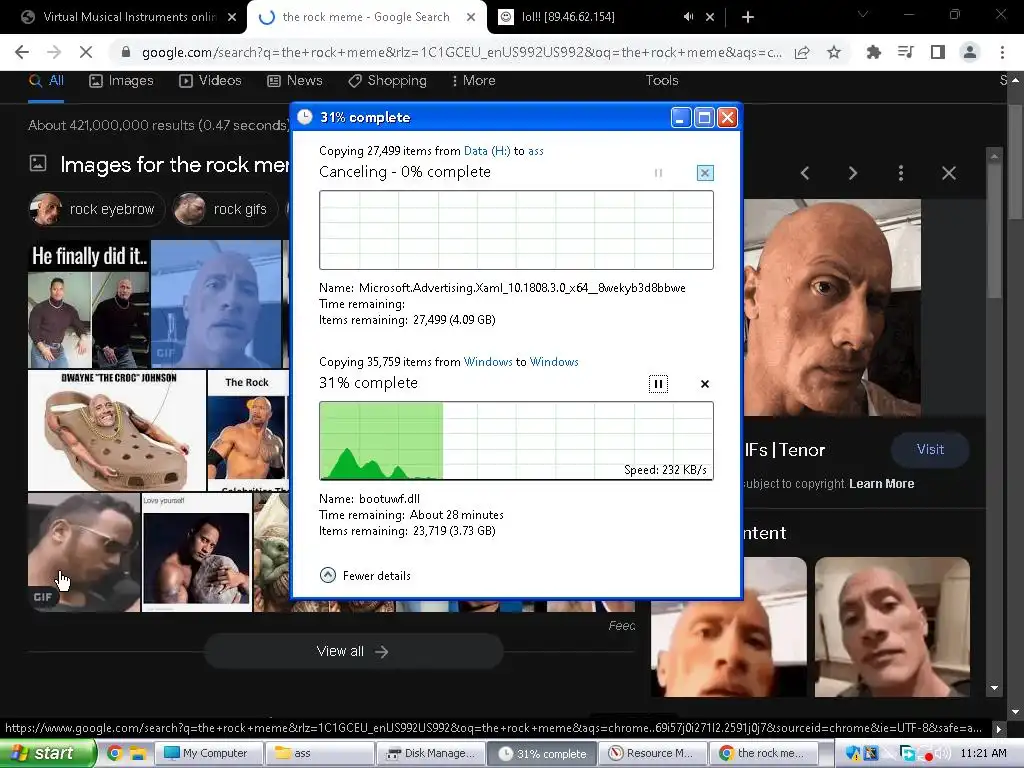Image resolution: width=1024 pixels, height=768 pixels.
Task: Open media control icon in toolbar
Action: [905, 52]
